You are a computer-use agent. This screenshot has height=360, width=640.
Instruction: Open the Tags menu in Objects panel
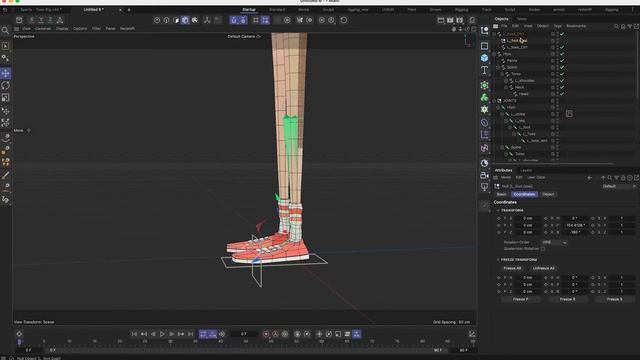[x=558, y=26]
